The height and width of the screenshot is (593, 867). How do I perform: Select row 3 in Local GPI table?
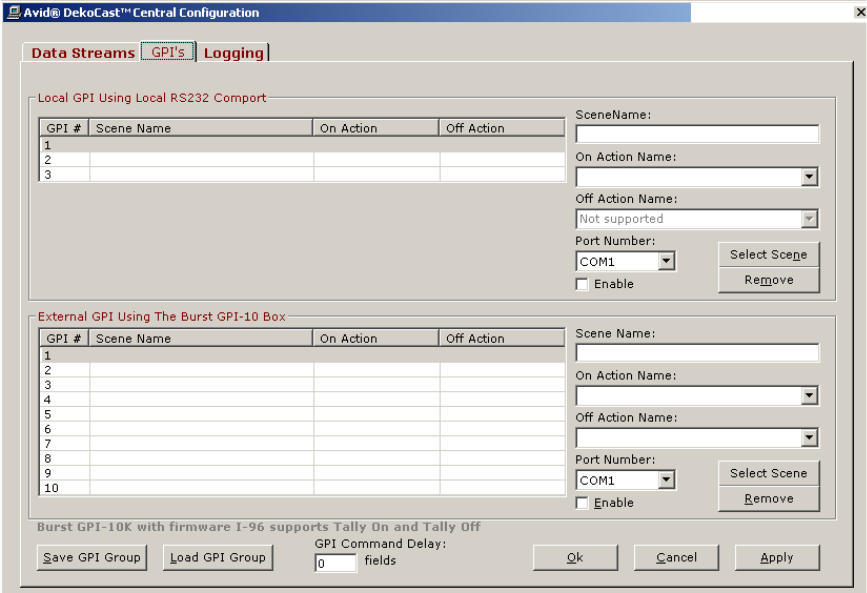(x=302, y=174)
